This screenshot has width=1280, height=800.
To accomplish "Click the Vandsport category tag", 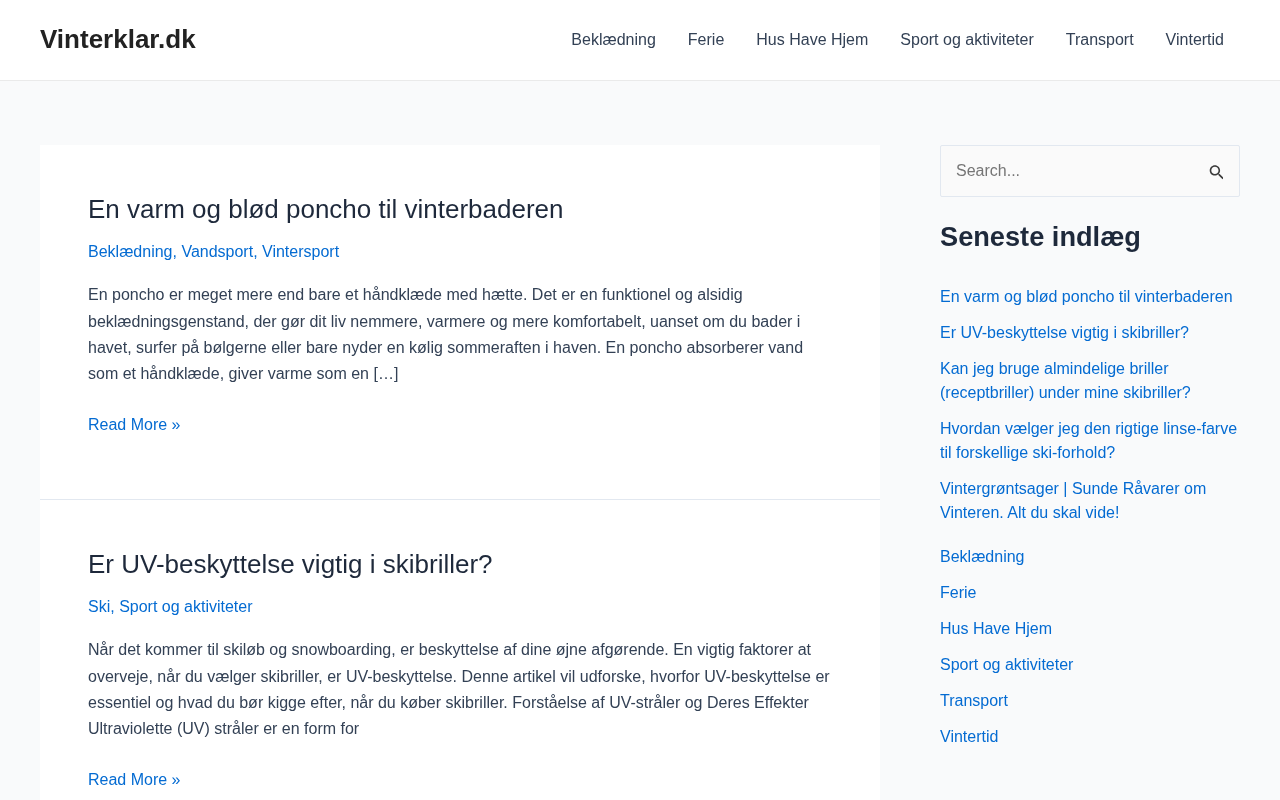I will pyautogui.click(x=217, y=252).
